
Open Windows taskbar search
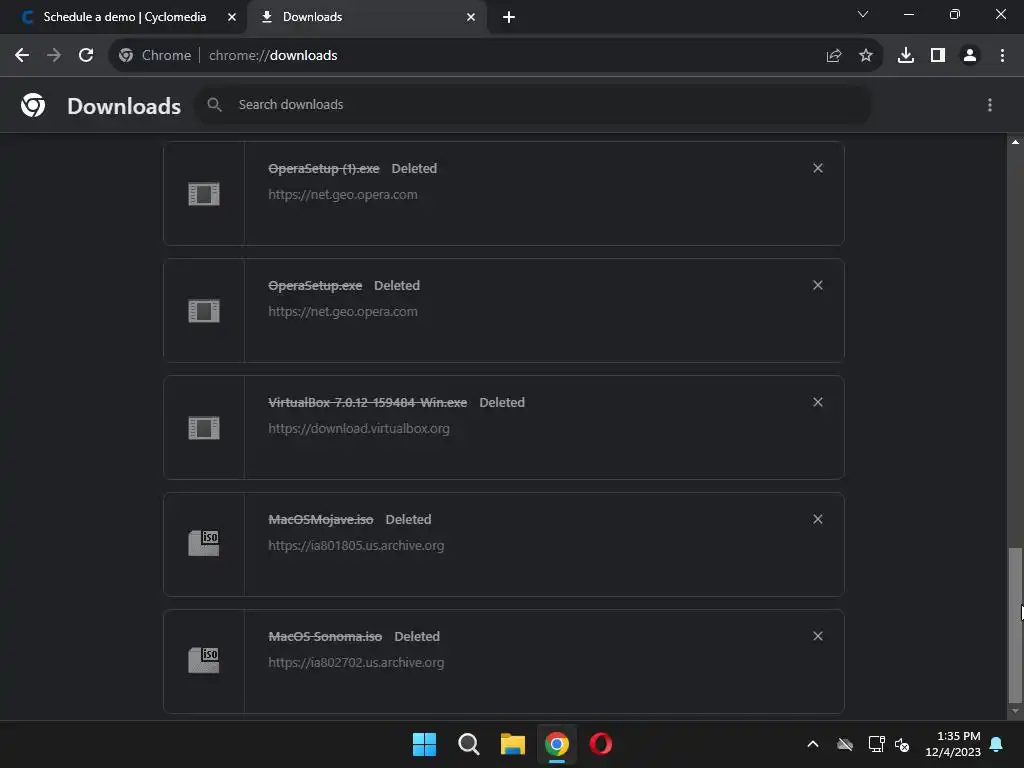(469, 744)
